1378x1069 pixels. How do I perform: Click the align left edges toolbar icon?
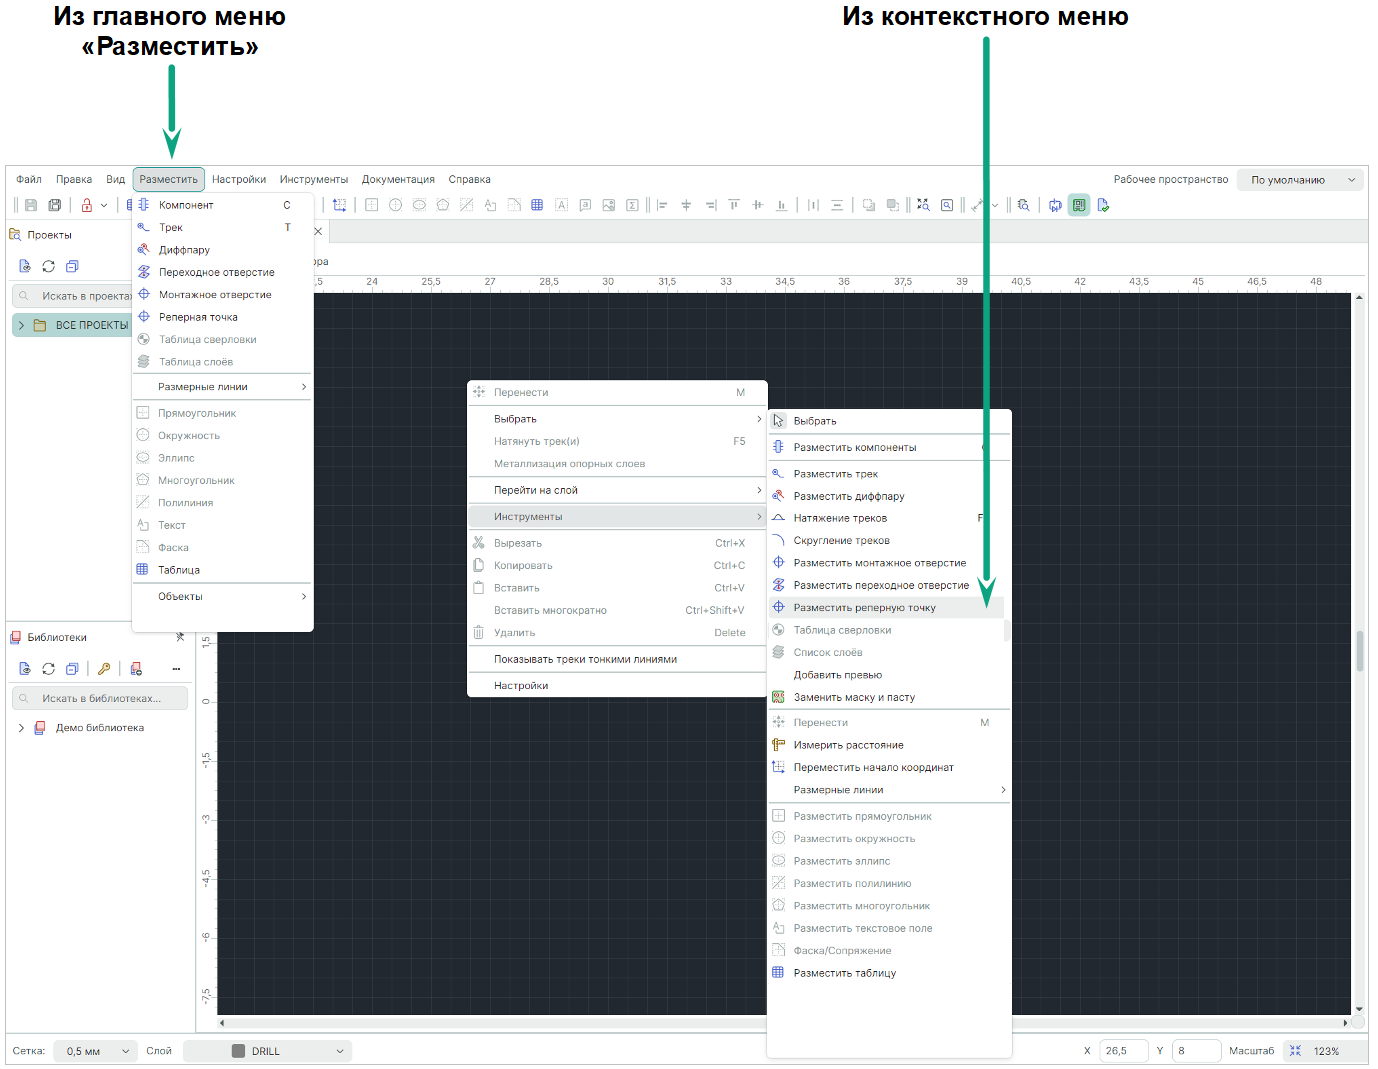coord(662,205)
